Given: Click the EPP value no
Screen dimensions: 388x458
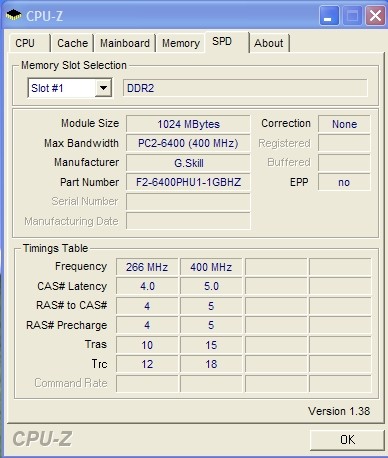Looking at the screenshot, I should (344, 182).
